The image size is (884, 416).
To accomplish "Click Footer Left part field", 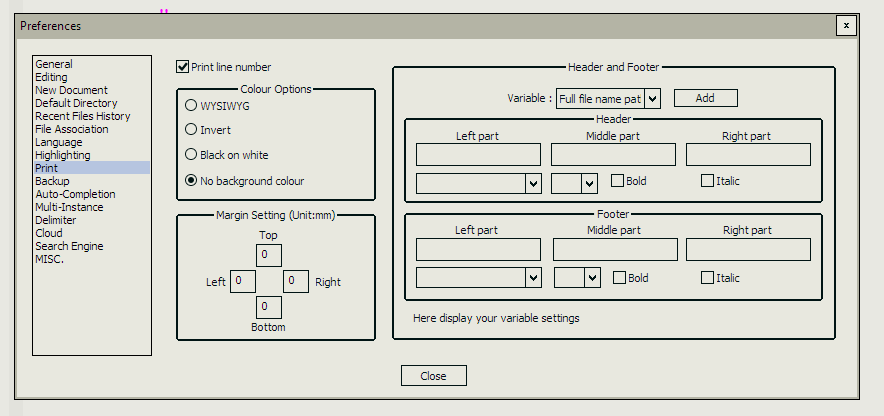I will [478, 249].
